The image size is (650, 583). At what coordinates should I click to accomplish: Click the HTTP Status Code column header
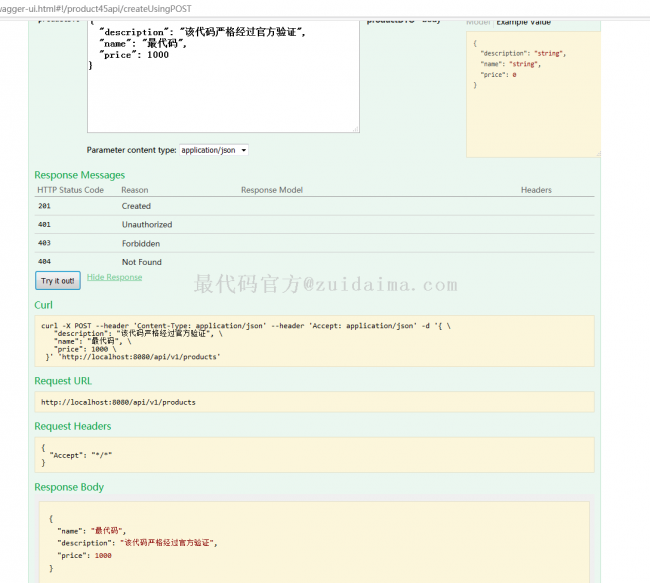click(70, 190)
